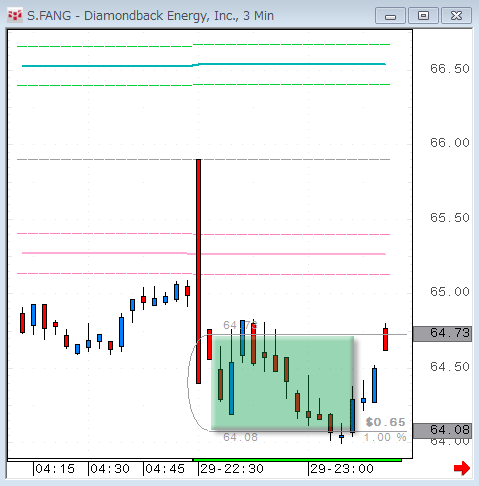Click the 04:15 time axis label
The height and width of the screenshot is (486, 479).
click(55, 469)
